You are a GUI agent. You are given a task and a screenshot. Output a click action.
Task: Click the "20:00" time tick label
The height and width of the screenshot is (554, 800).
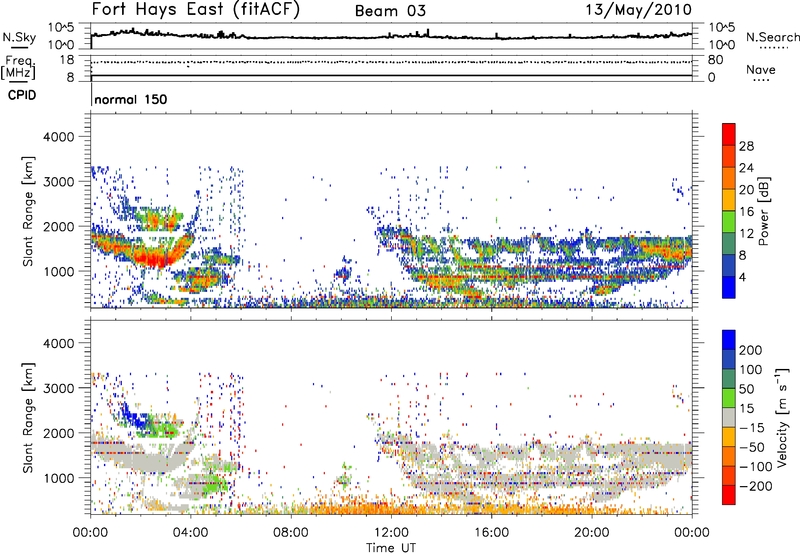[x=591, y=533]
